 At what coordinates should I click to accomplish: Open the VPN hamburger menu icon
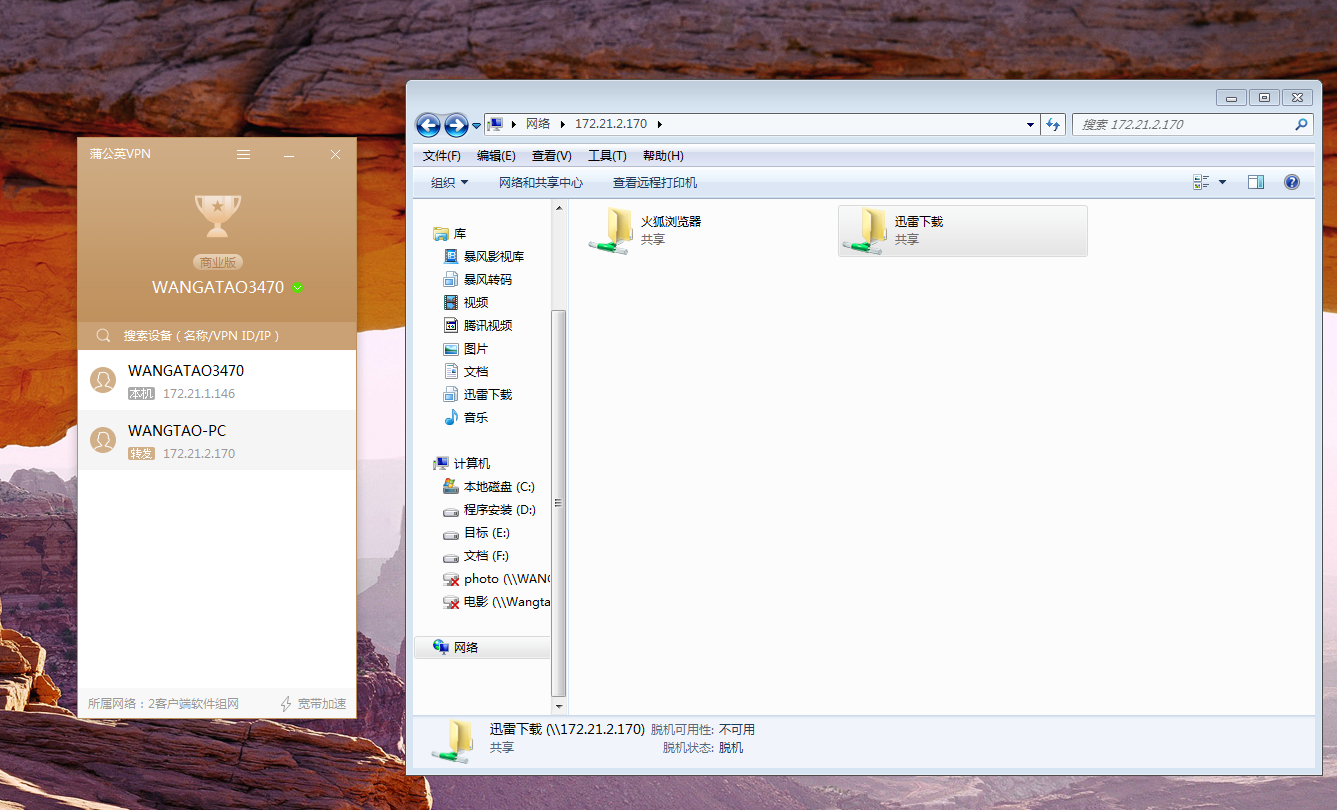(x=243, y=154)
